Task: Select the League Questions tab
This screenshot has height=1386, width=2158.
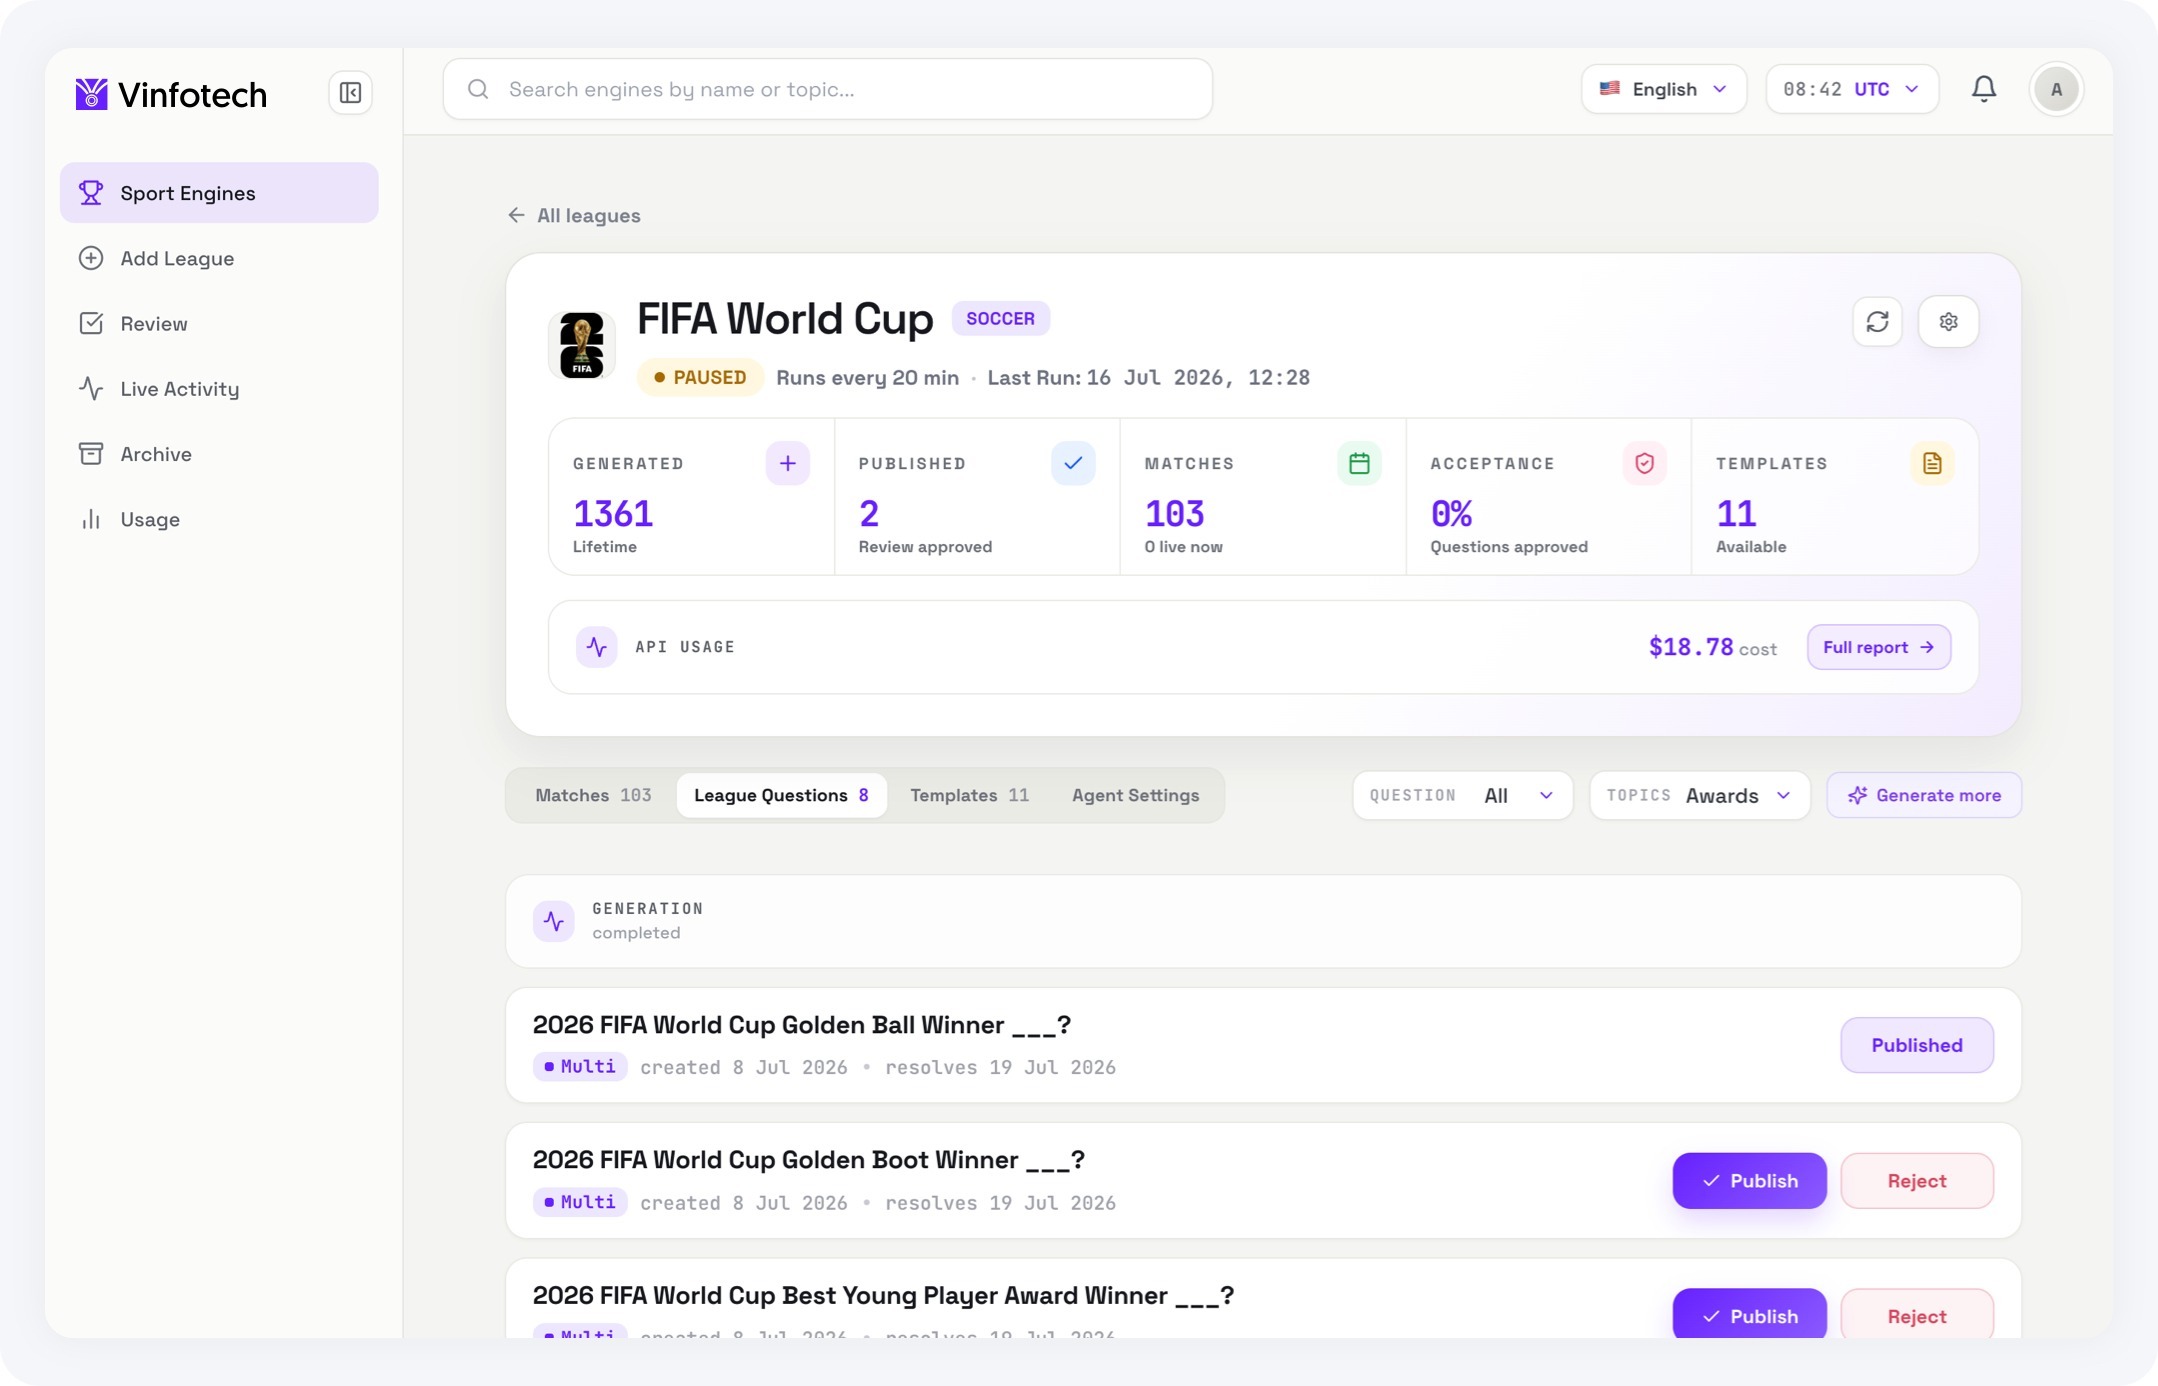Action: click(x=781, y=795)
